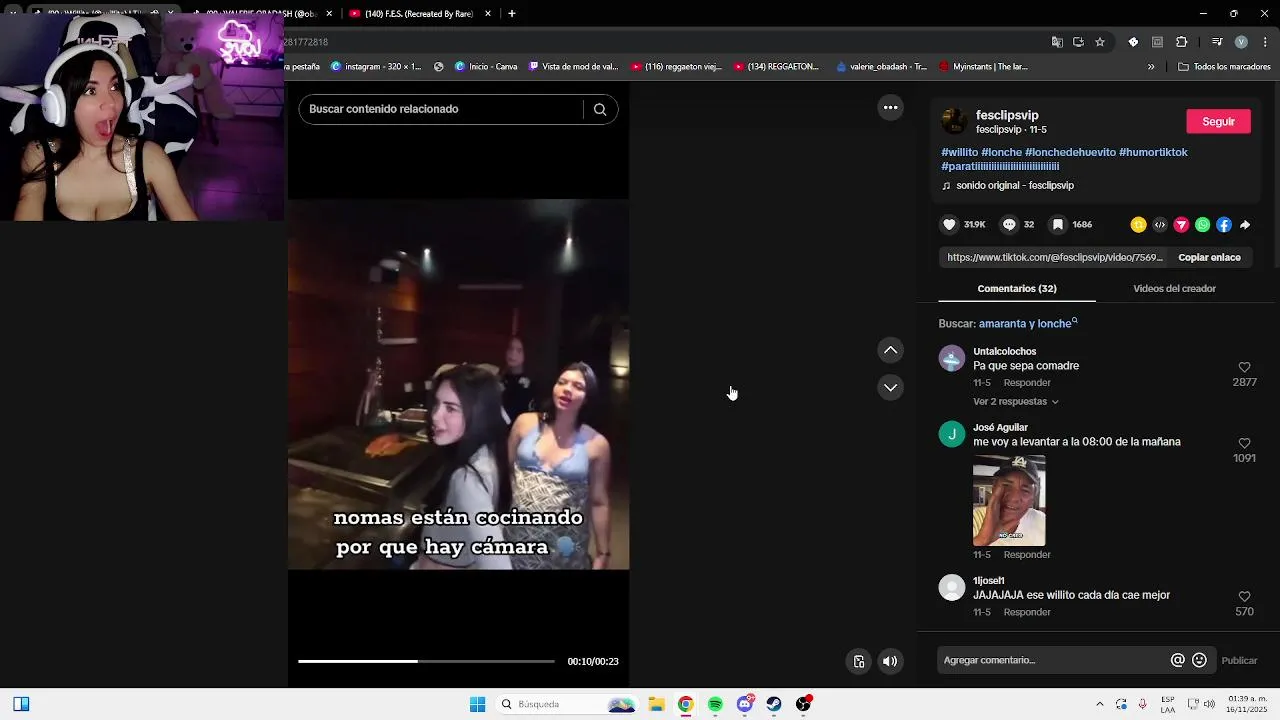Viewport: 1280px width, 720px height.
Task: Insert a mention with the @ icon
Action: pos(1178,660)
